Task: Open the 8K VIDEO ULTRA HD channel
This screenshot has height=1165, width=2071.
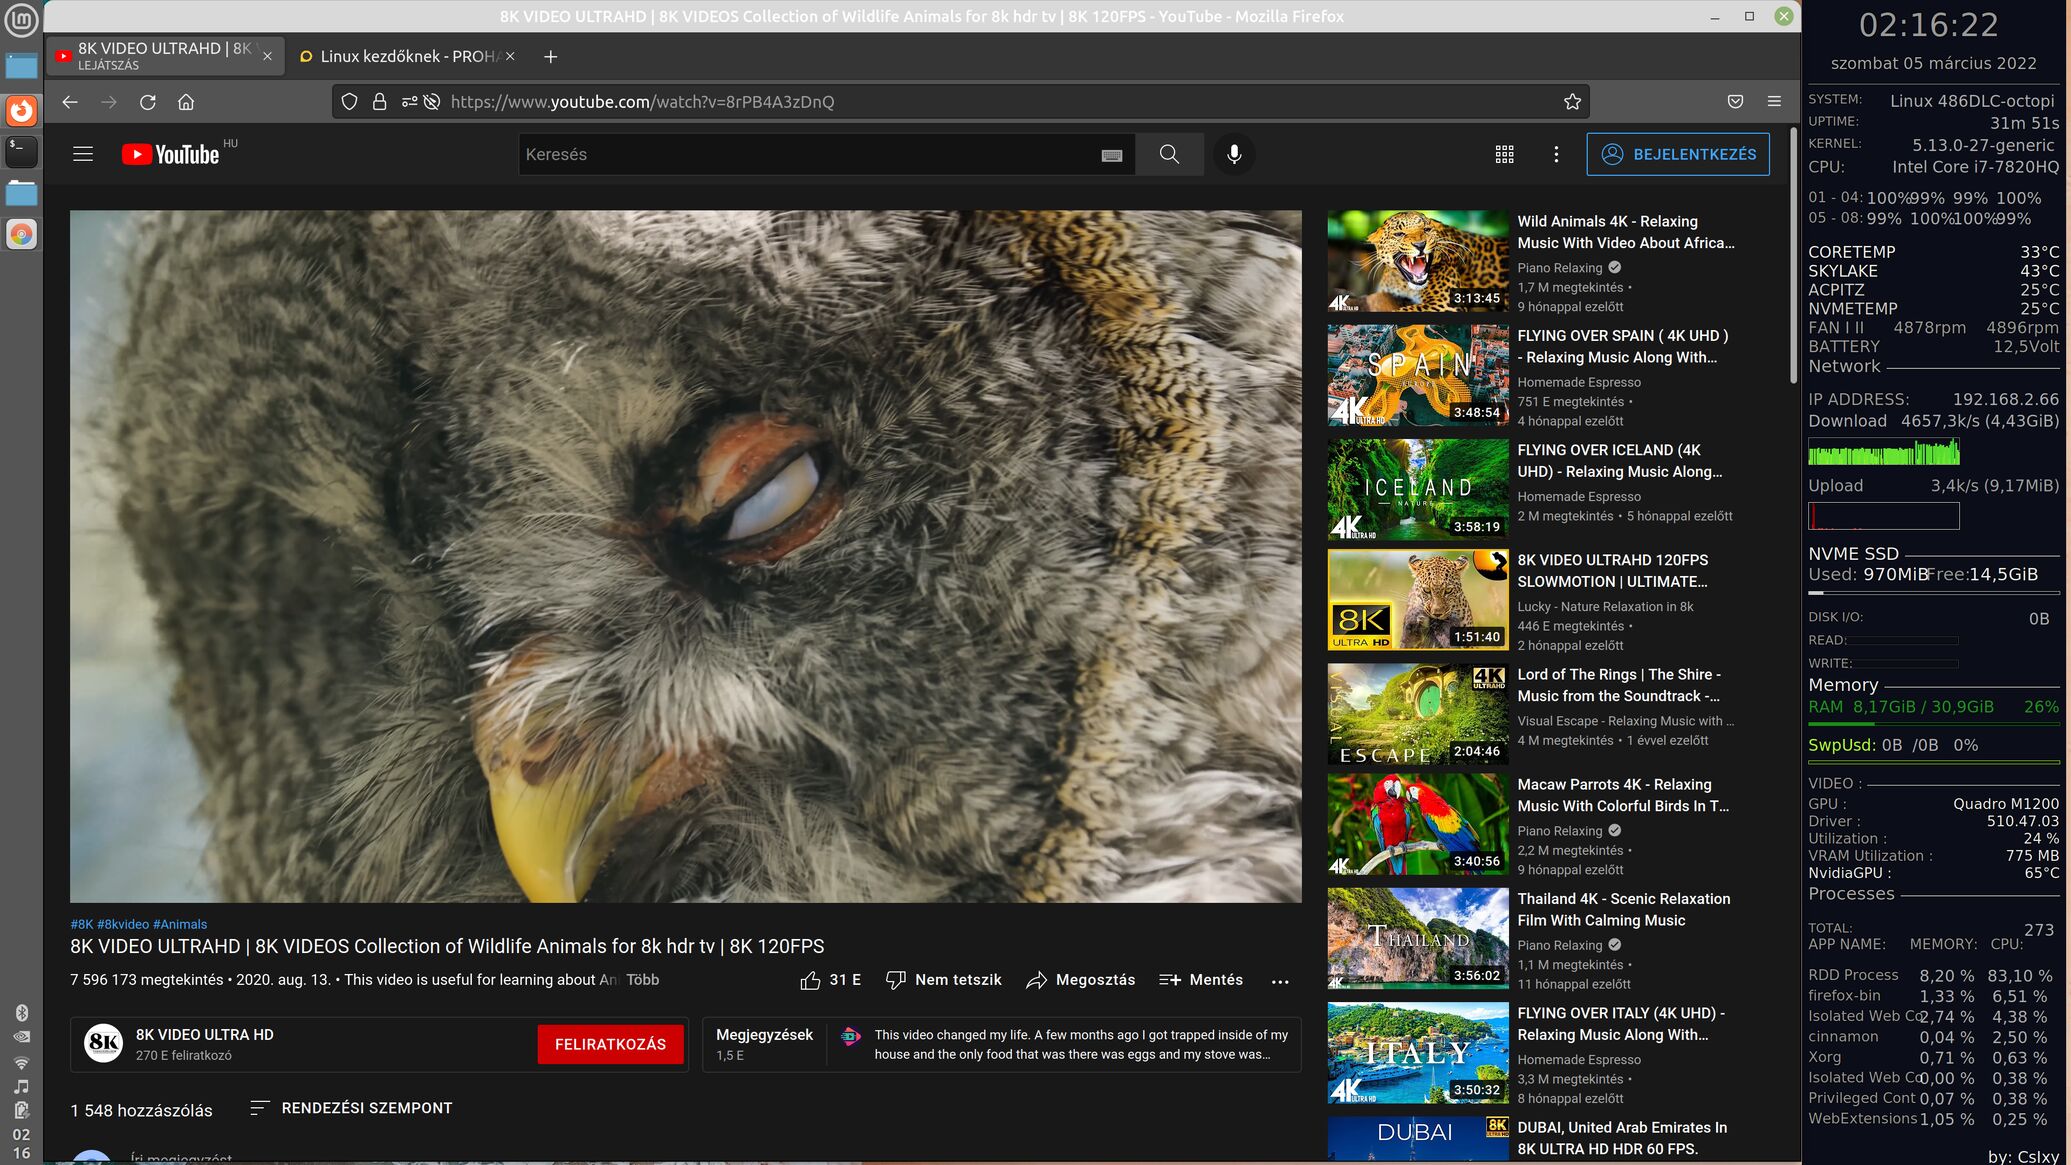Action: (204, 1035)
